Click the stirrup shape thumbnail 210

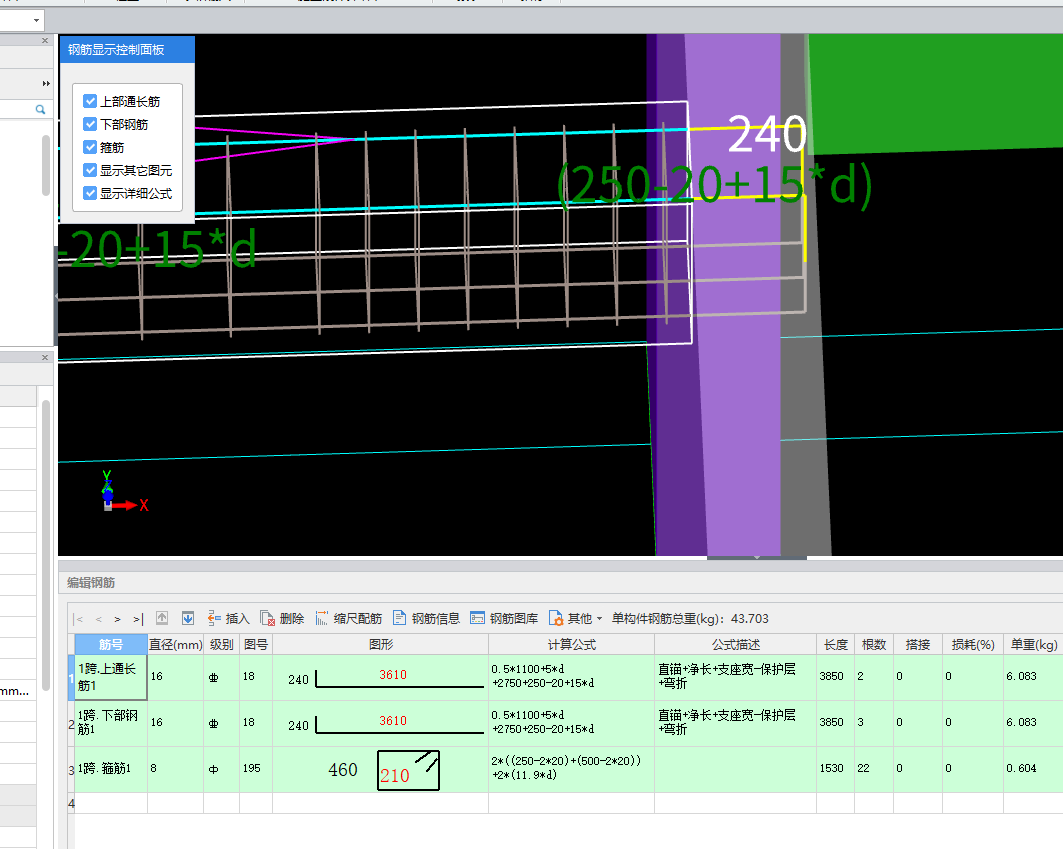(408, 770)
